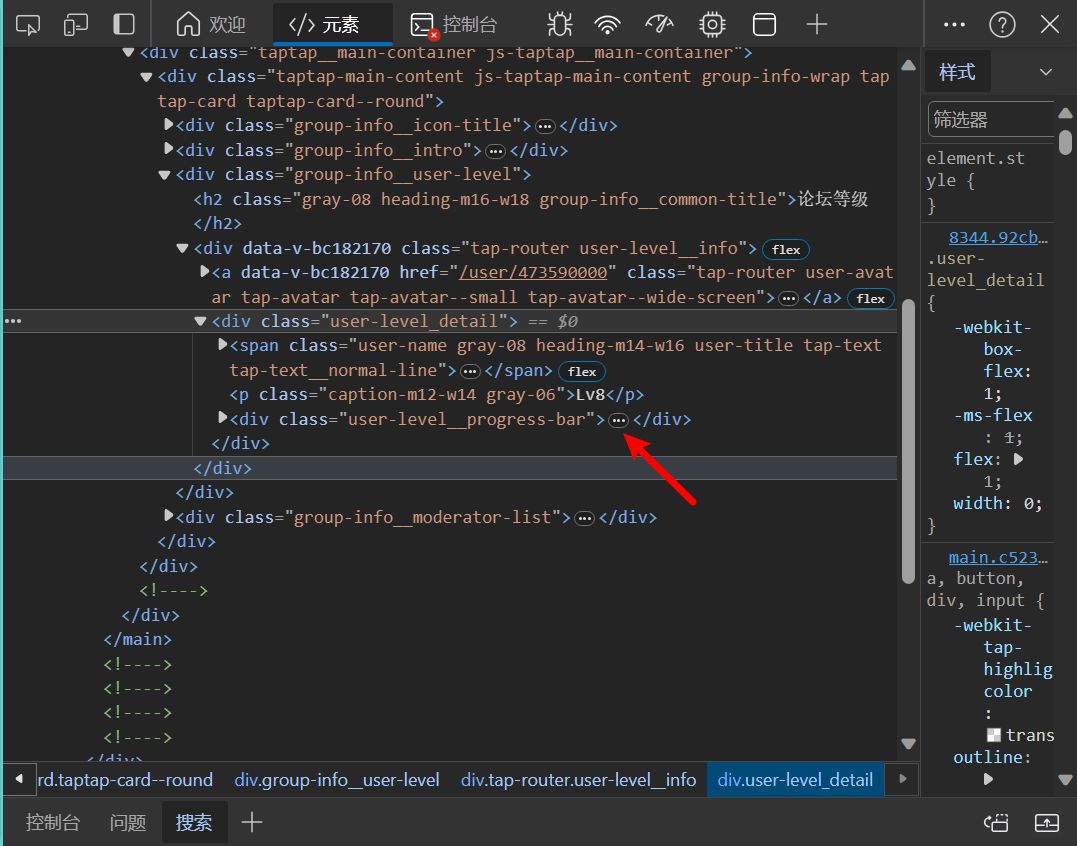The image size is (1077, 846).
Task: Expand the user-level__progress-bar node
Action: pos(222,418)
